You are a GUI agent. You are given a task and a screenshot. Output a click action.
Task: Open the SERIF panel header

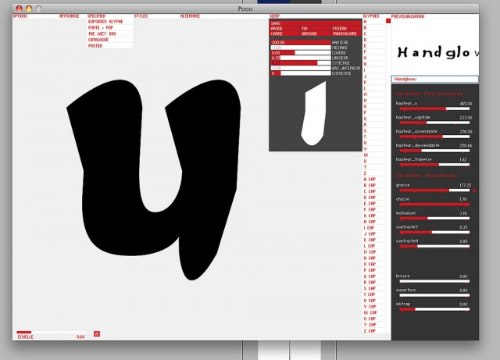pyautogui.click(x=275, y=16)
